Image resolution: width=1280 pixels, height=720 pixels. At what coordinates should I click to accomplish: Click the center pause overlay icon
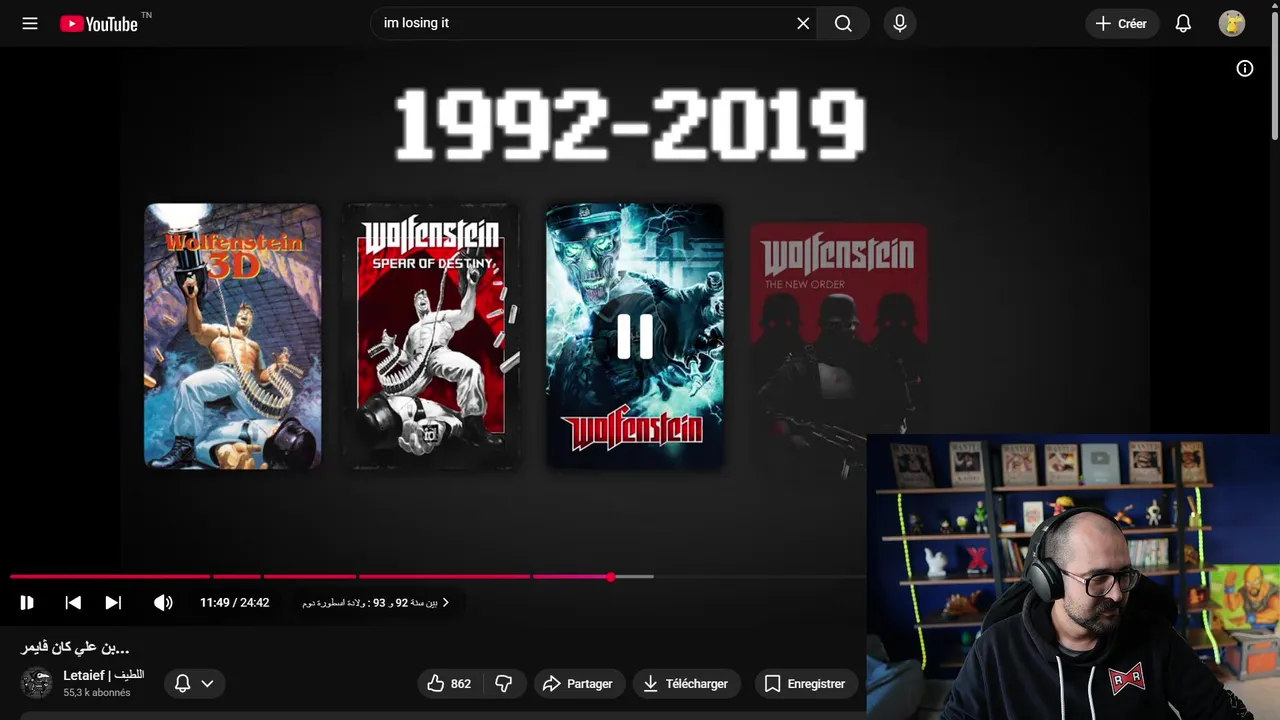click(635, 336)
